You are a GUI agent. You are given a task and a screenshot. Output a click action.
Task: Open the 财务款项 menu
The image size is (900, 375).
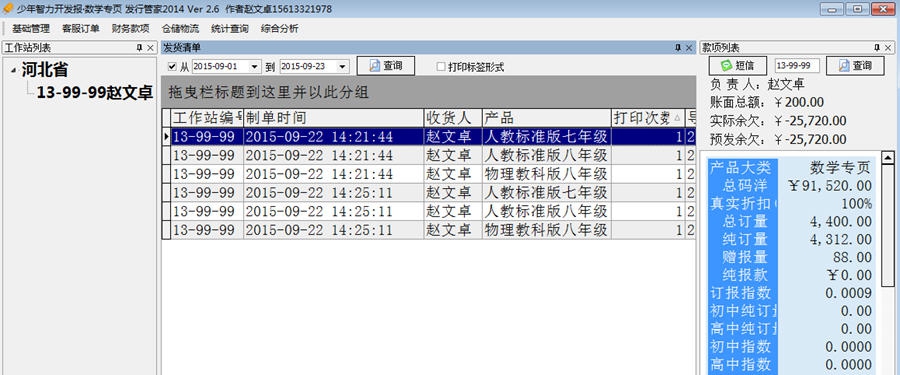[130, 29]
